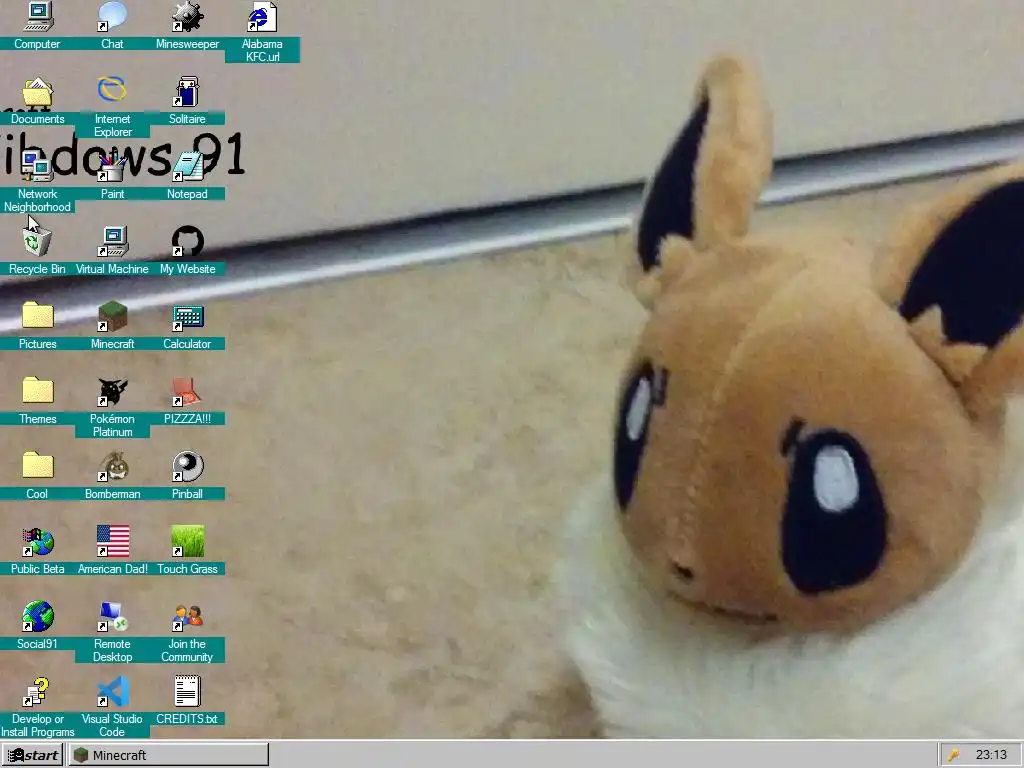
Task: Switch to Minecraft taskbar button
Action: pos(168,755)
